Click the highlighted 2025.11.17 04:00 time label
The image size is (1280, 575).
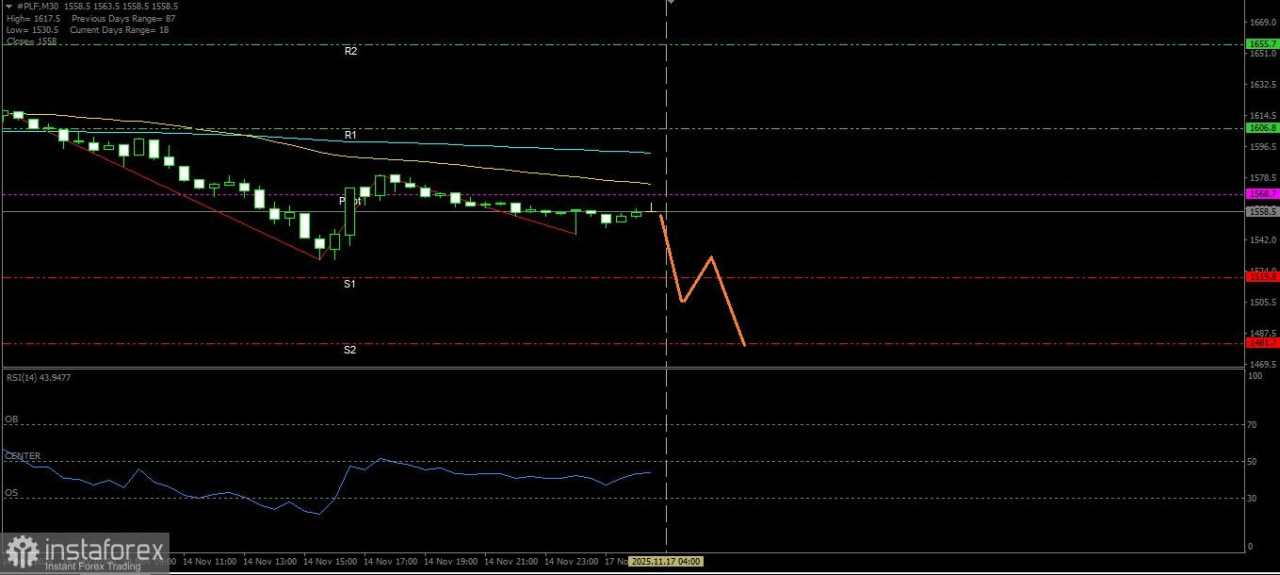pos(666,562)
